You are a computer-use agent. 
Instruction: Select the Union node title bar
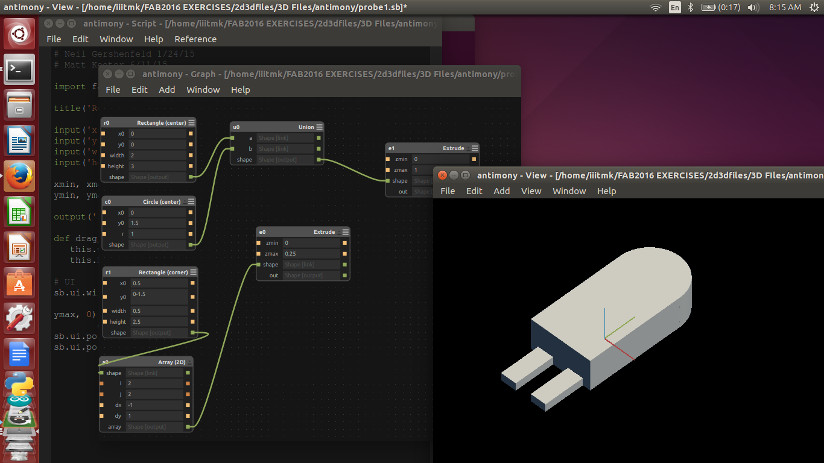[x=276, y=127]
